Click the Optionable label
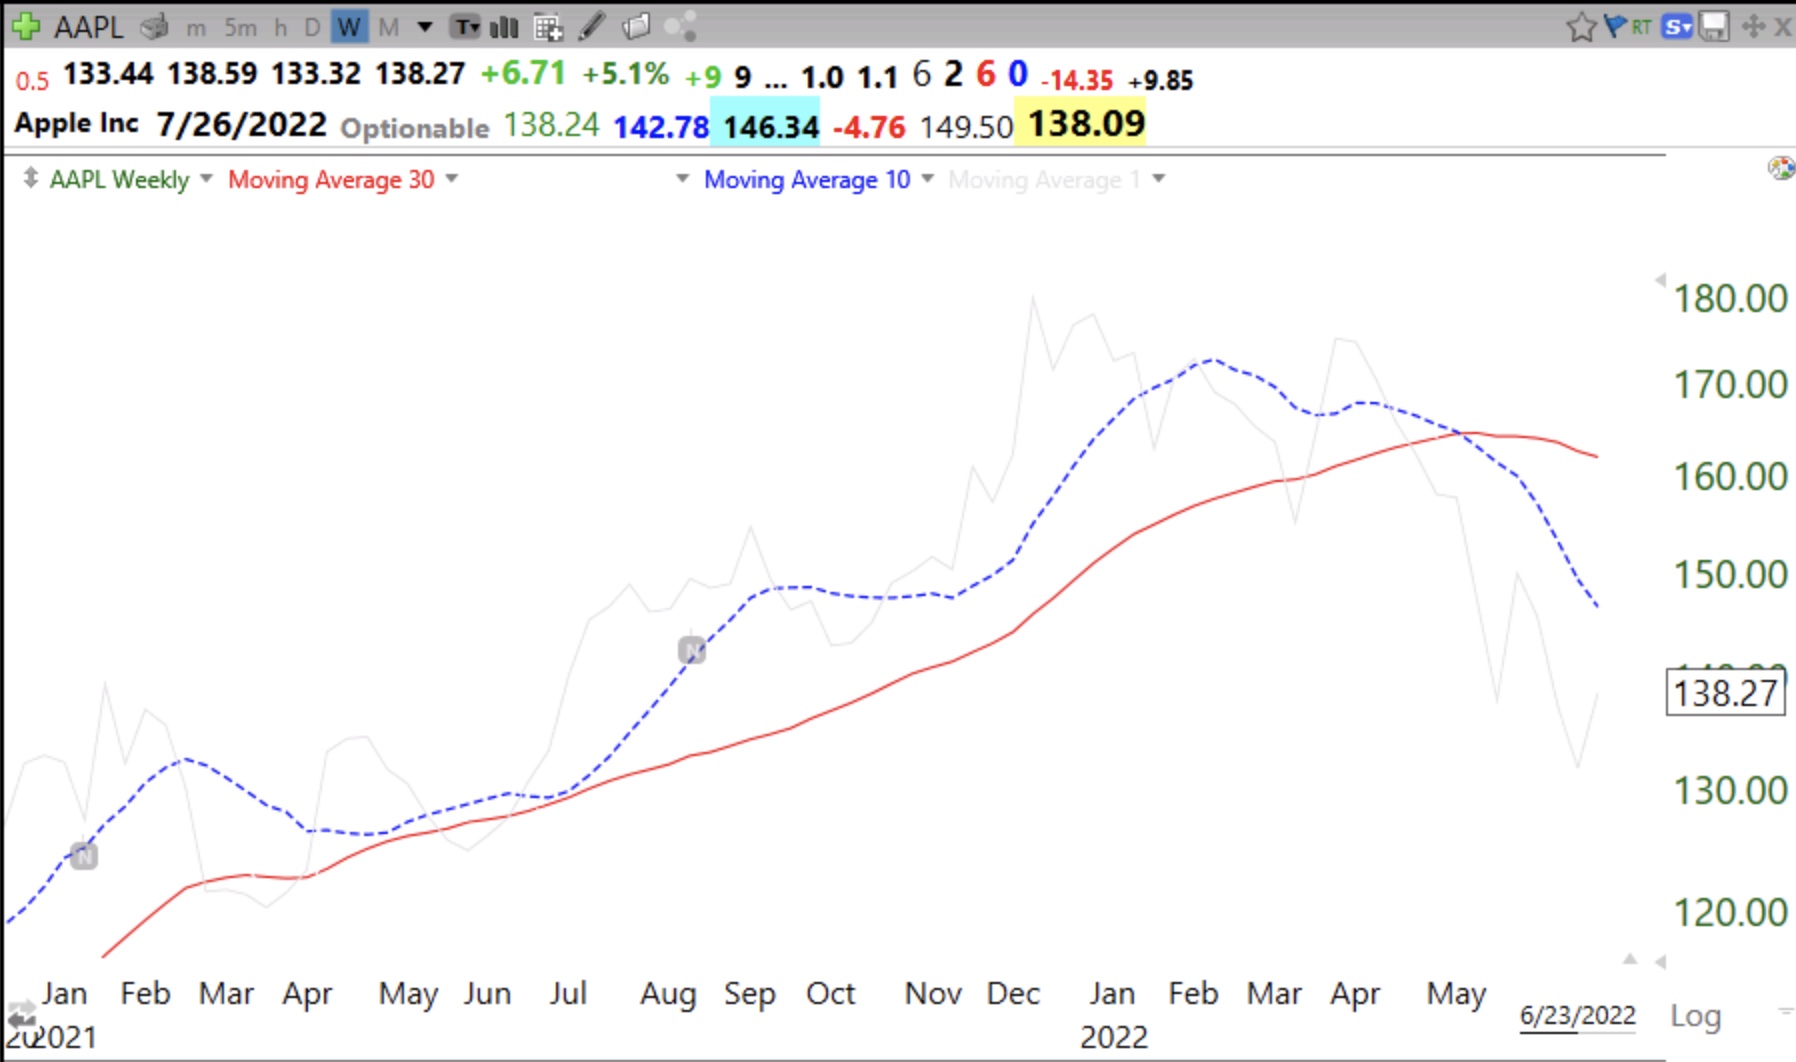The width and height of the screenshot is (1796, 1062). [x=415, y=128]
